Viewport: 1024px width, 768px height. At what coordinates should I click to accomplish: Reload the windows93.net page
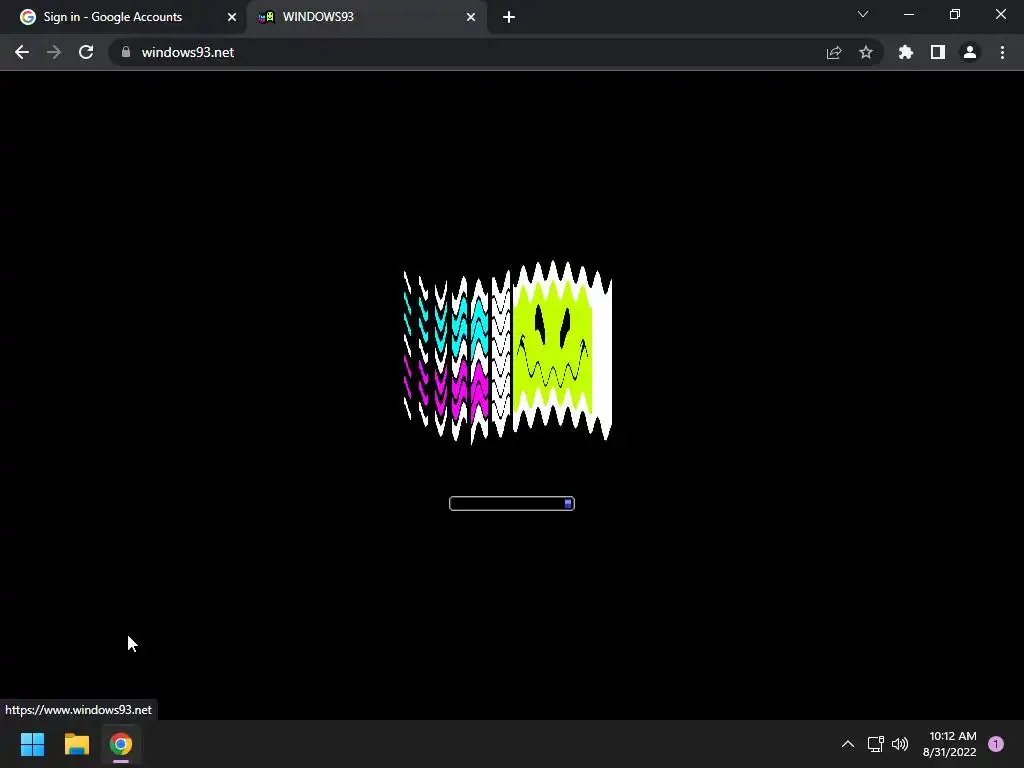[86, 52]
